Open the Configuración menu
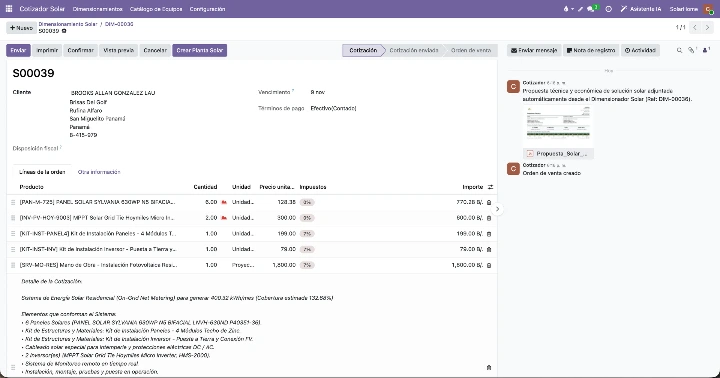Image resolution: width=720 pixels, height=378 pixels. [x=207, y=9]
